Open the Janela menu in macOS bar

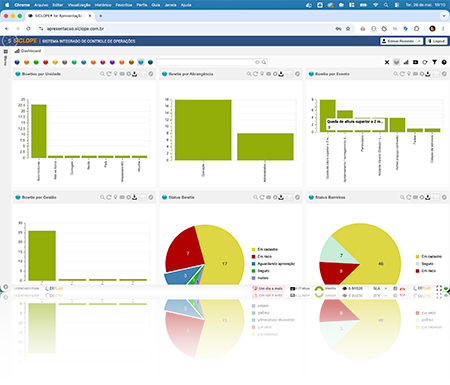click(x=170, y=5)
